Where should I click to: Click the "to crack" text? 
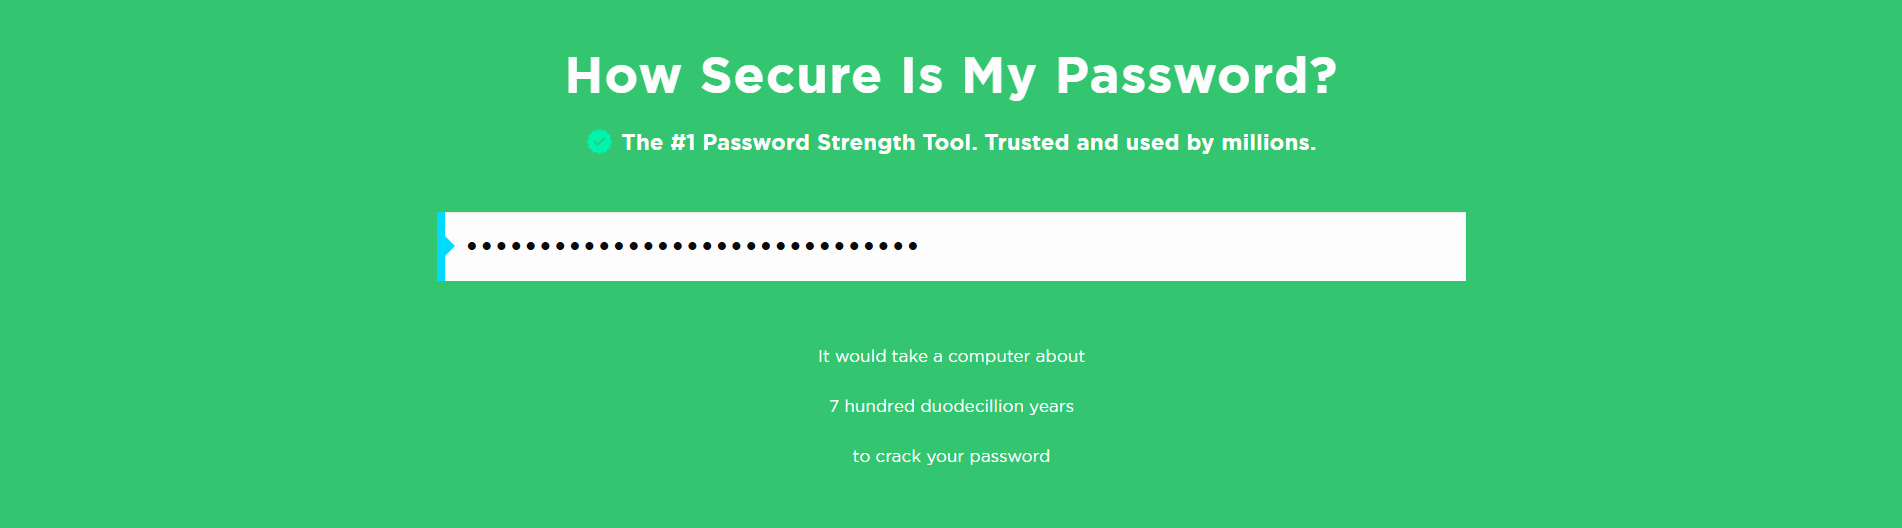click(x=886, y=457)
